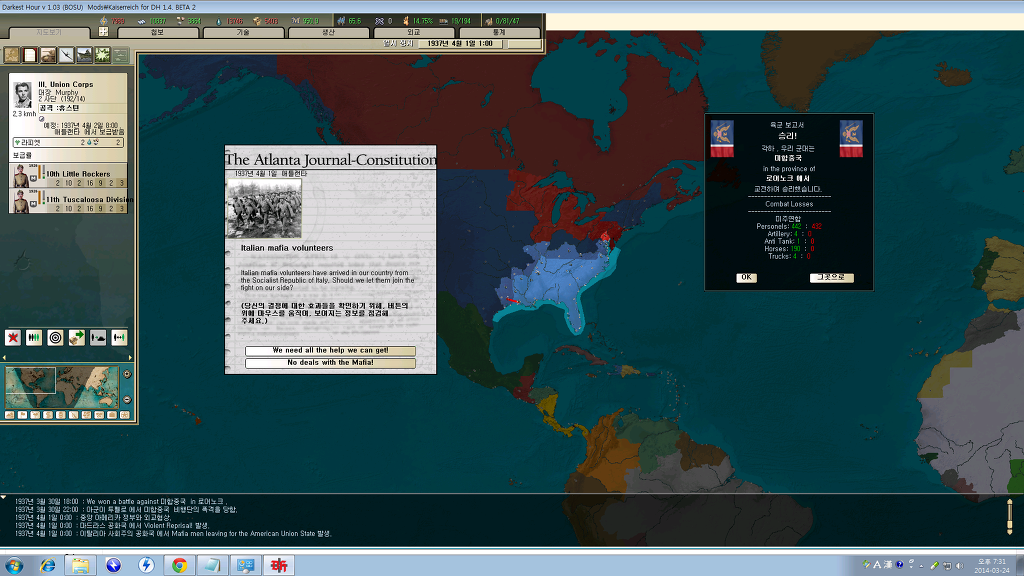The image size is (1024, 576).
Task: Click right scroll arrow above minimap
Action: click(x=130, y=357)
